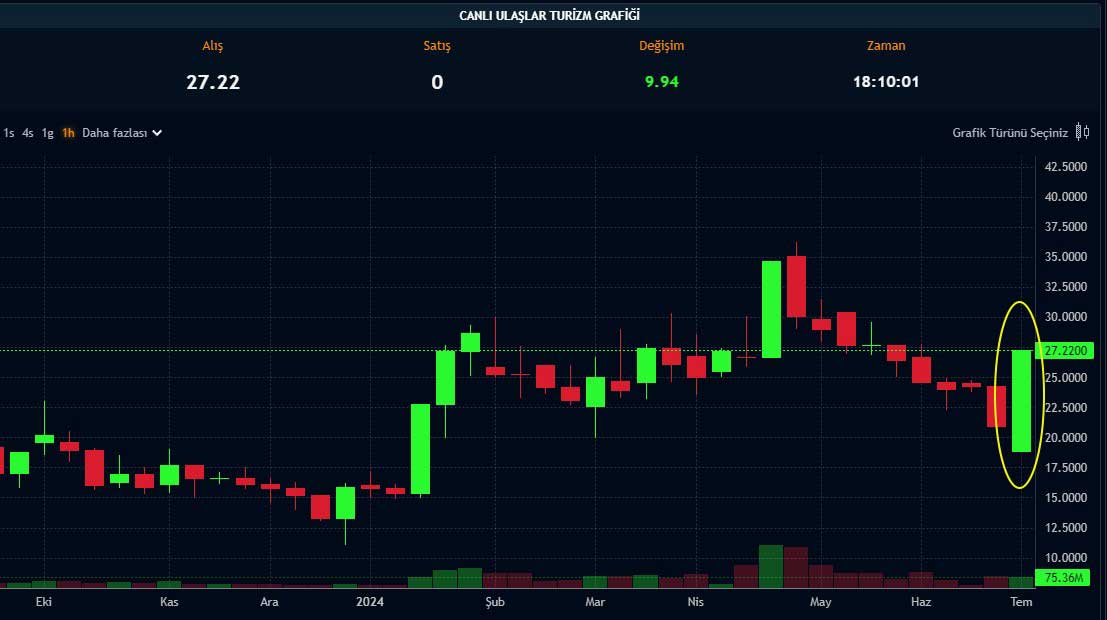Image resolution: width=1107 pixels, height=620 pixels.
Task: Click the Satış label
Action: (437, 45)
